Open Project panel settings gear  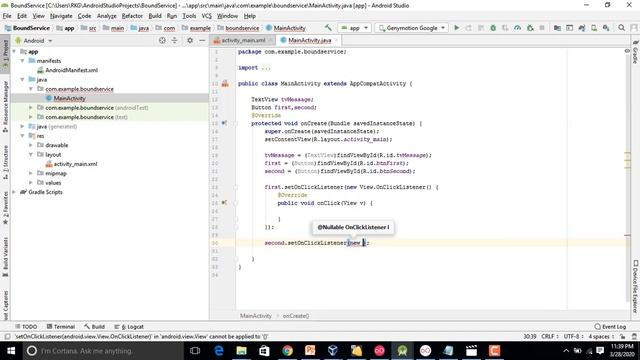point(190,40)
